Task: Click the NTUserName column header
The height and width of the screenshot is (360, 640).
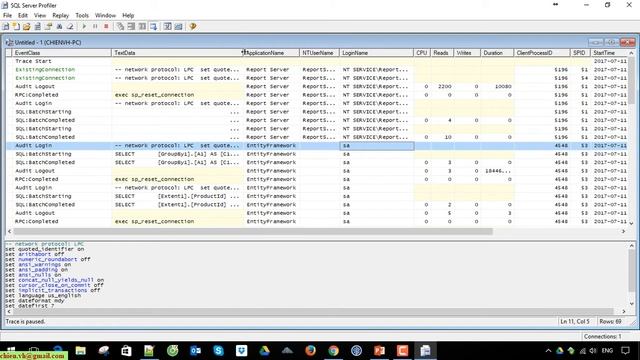Action: click(319, 53)
